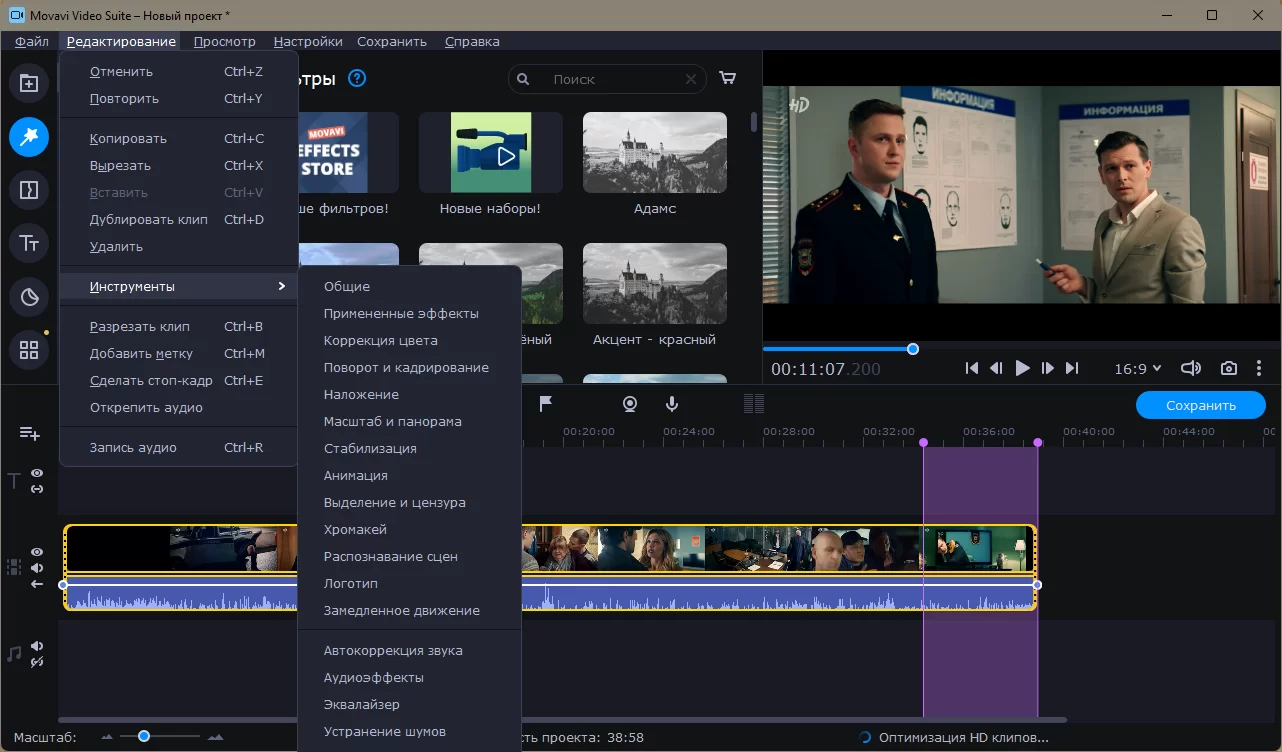Screen dimensions: 1282x752
Task: Open the Справка menu
Action: pyautogui.click(x=472, y=41)
